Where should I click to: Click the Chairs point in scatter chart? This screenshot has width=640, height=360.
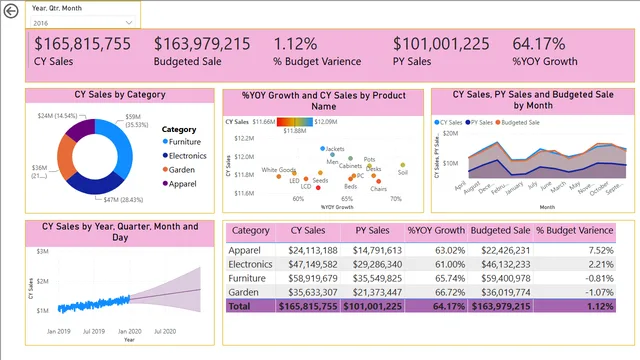point(379,181)
